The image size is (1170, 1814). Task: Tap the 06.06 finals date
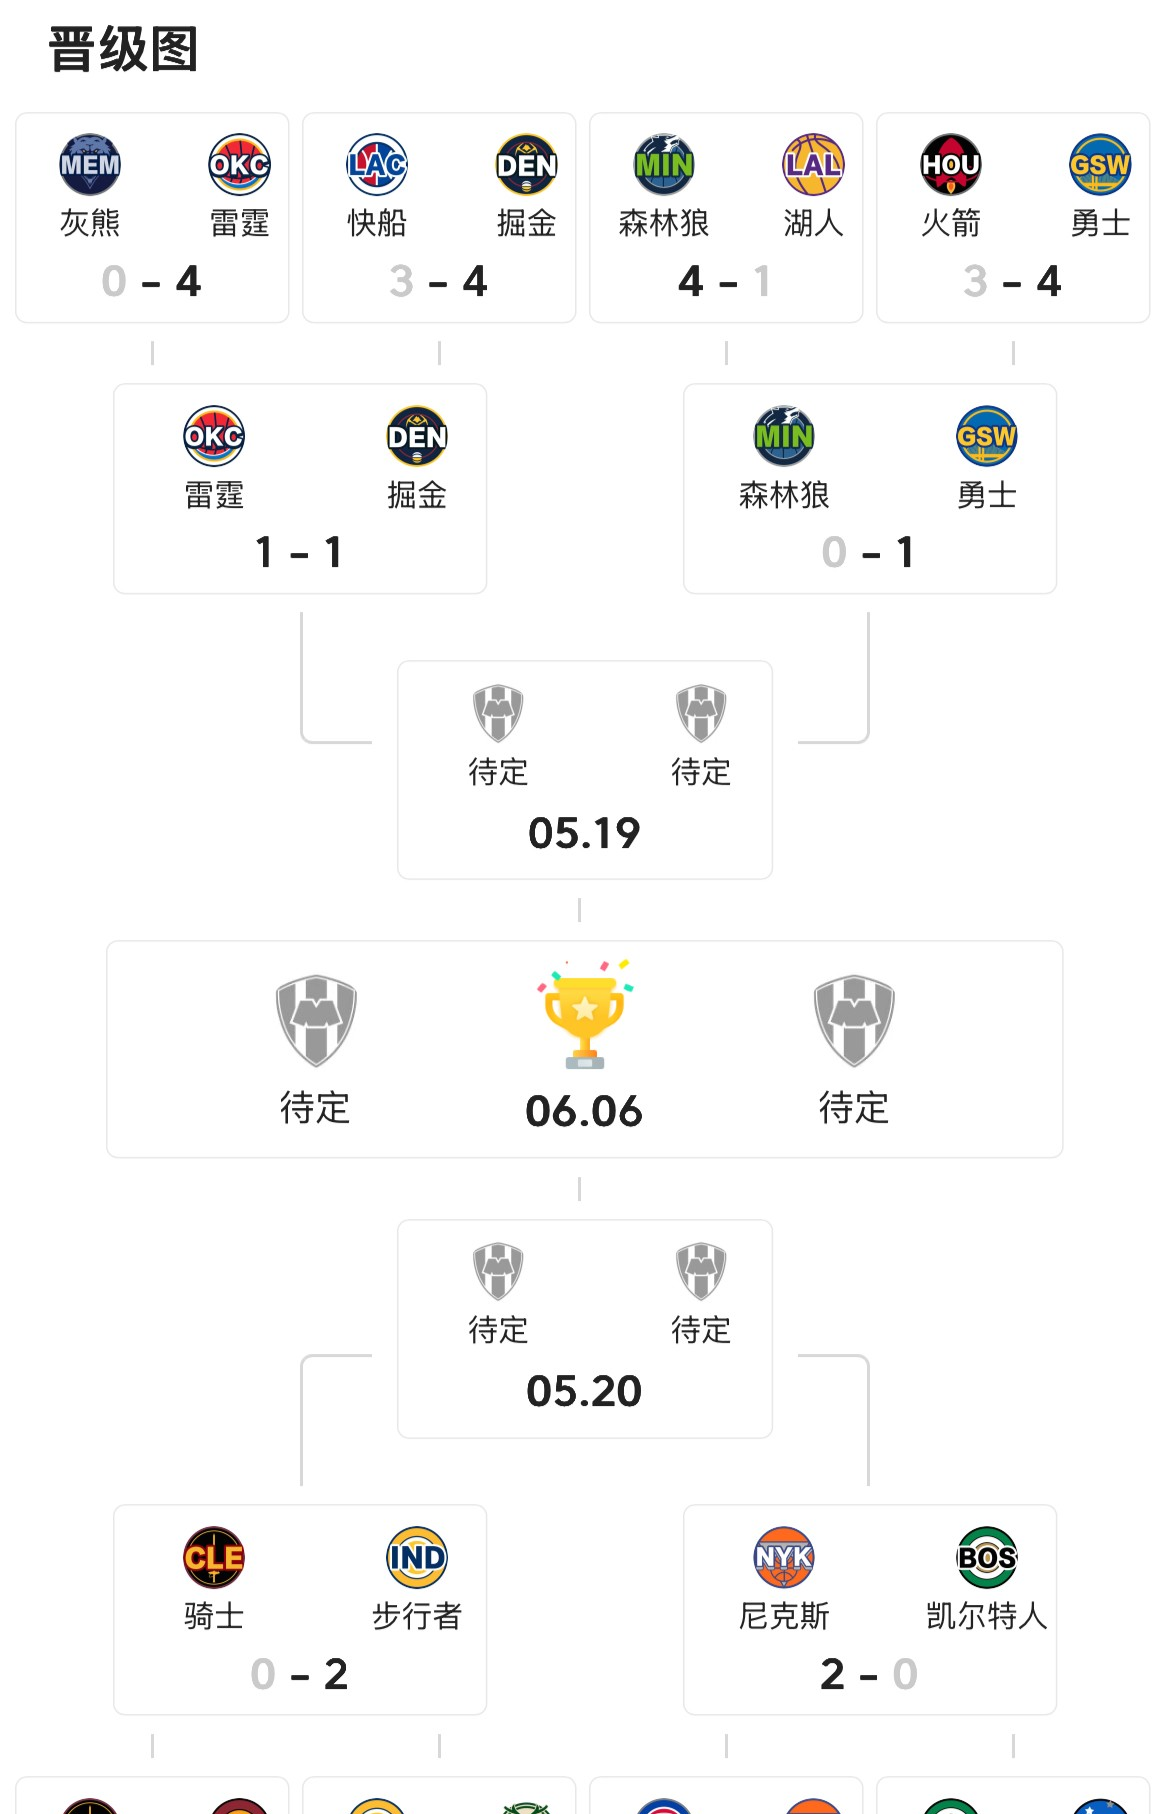tap(585, 1112)
